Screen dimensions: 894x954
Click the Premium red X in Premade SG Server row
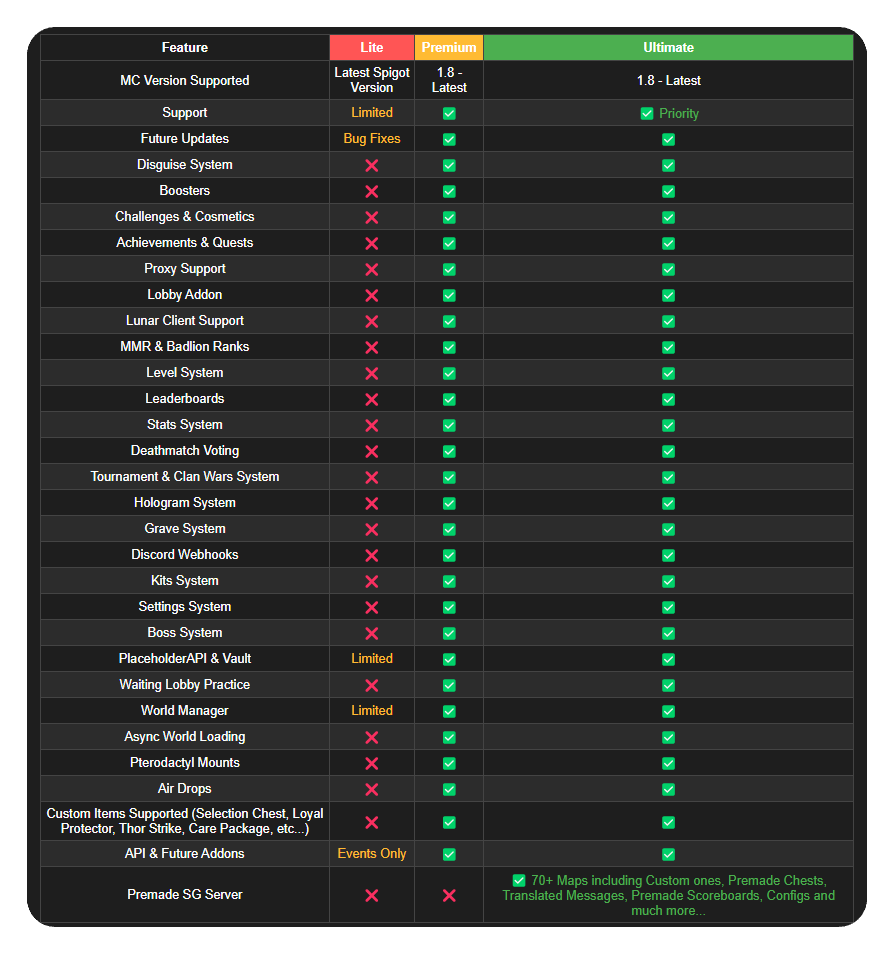[x=449, y=895]
